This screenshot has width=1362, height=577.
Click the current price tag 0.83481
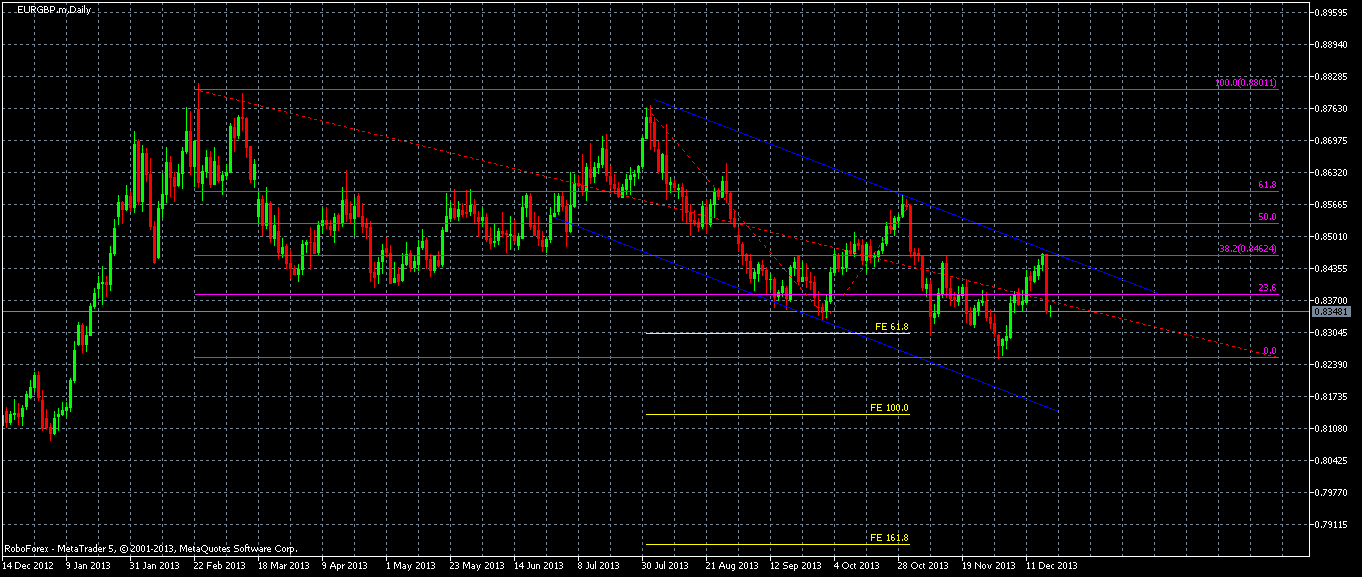tap(1333, 312)
